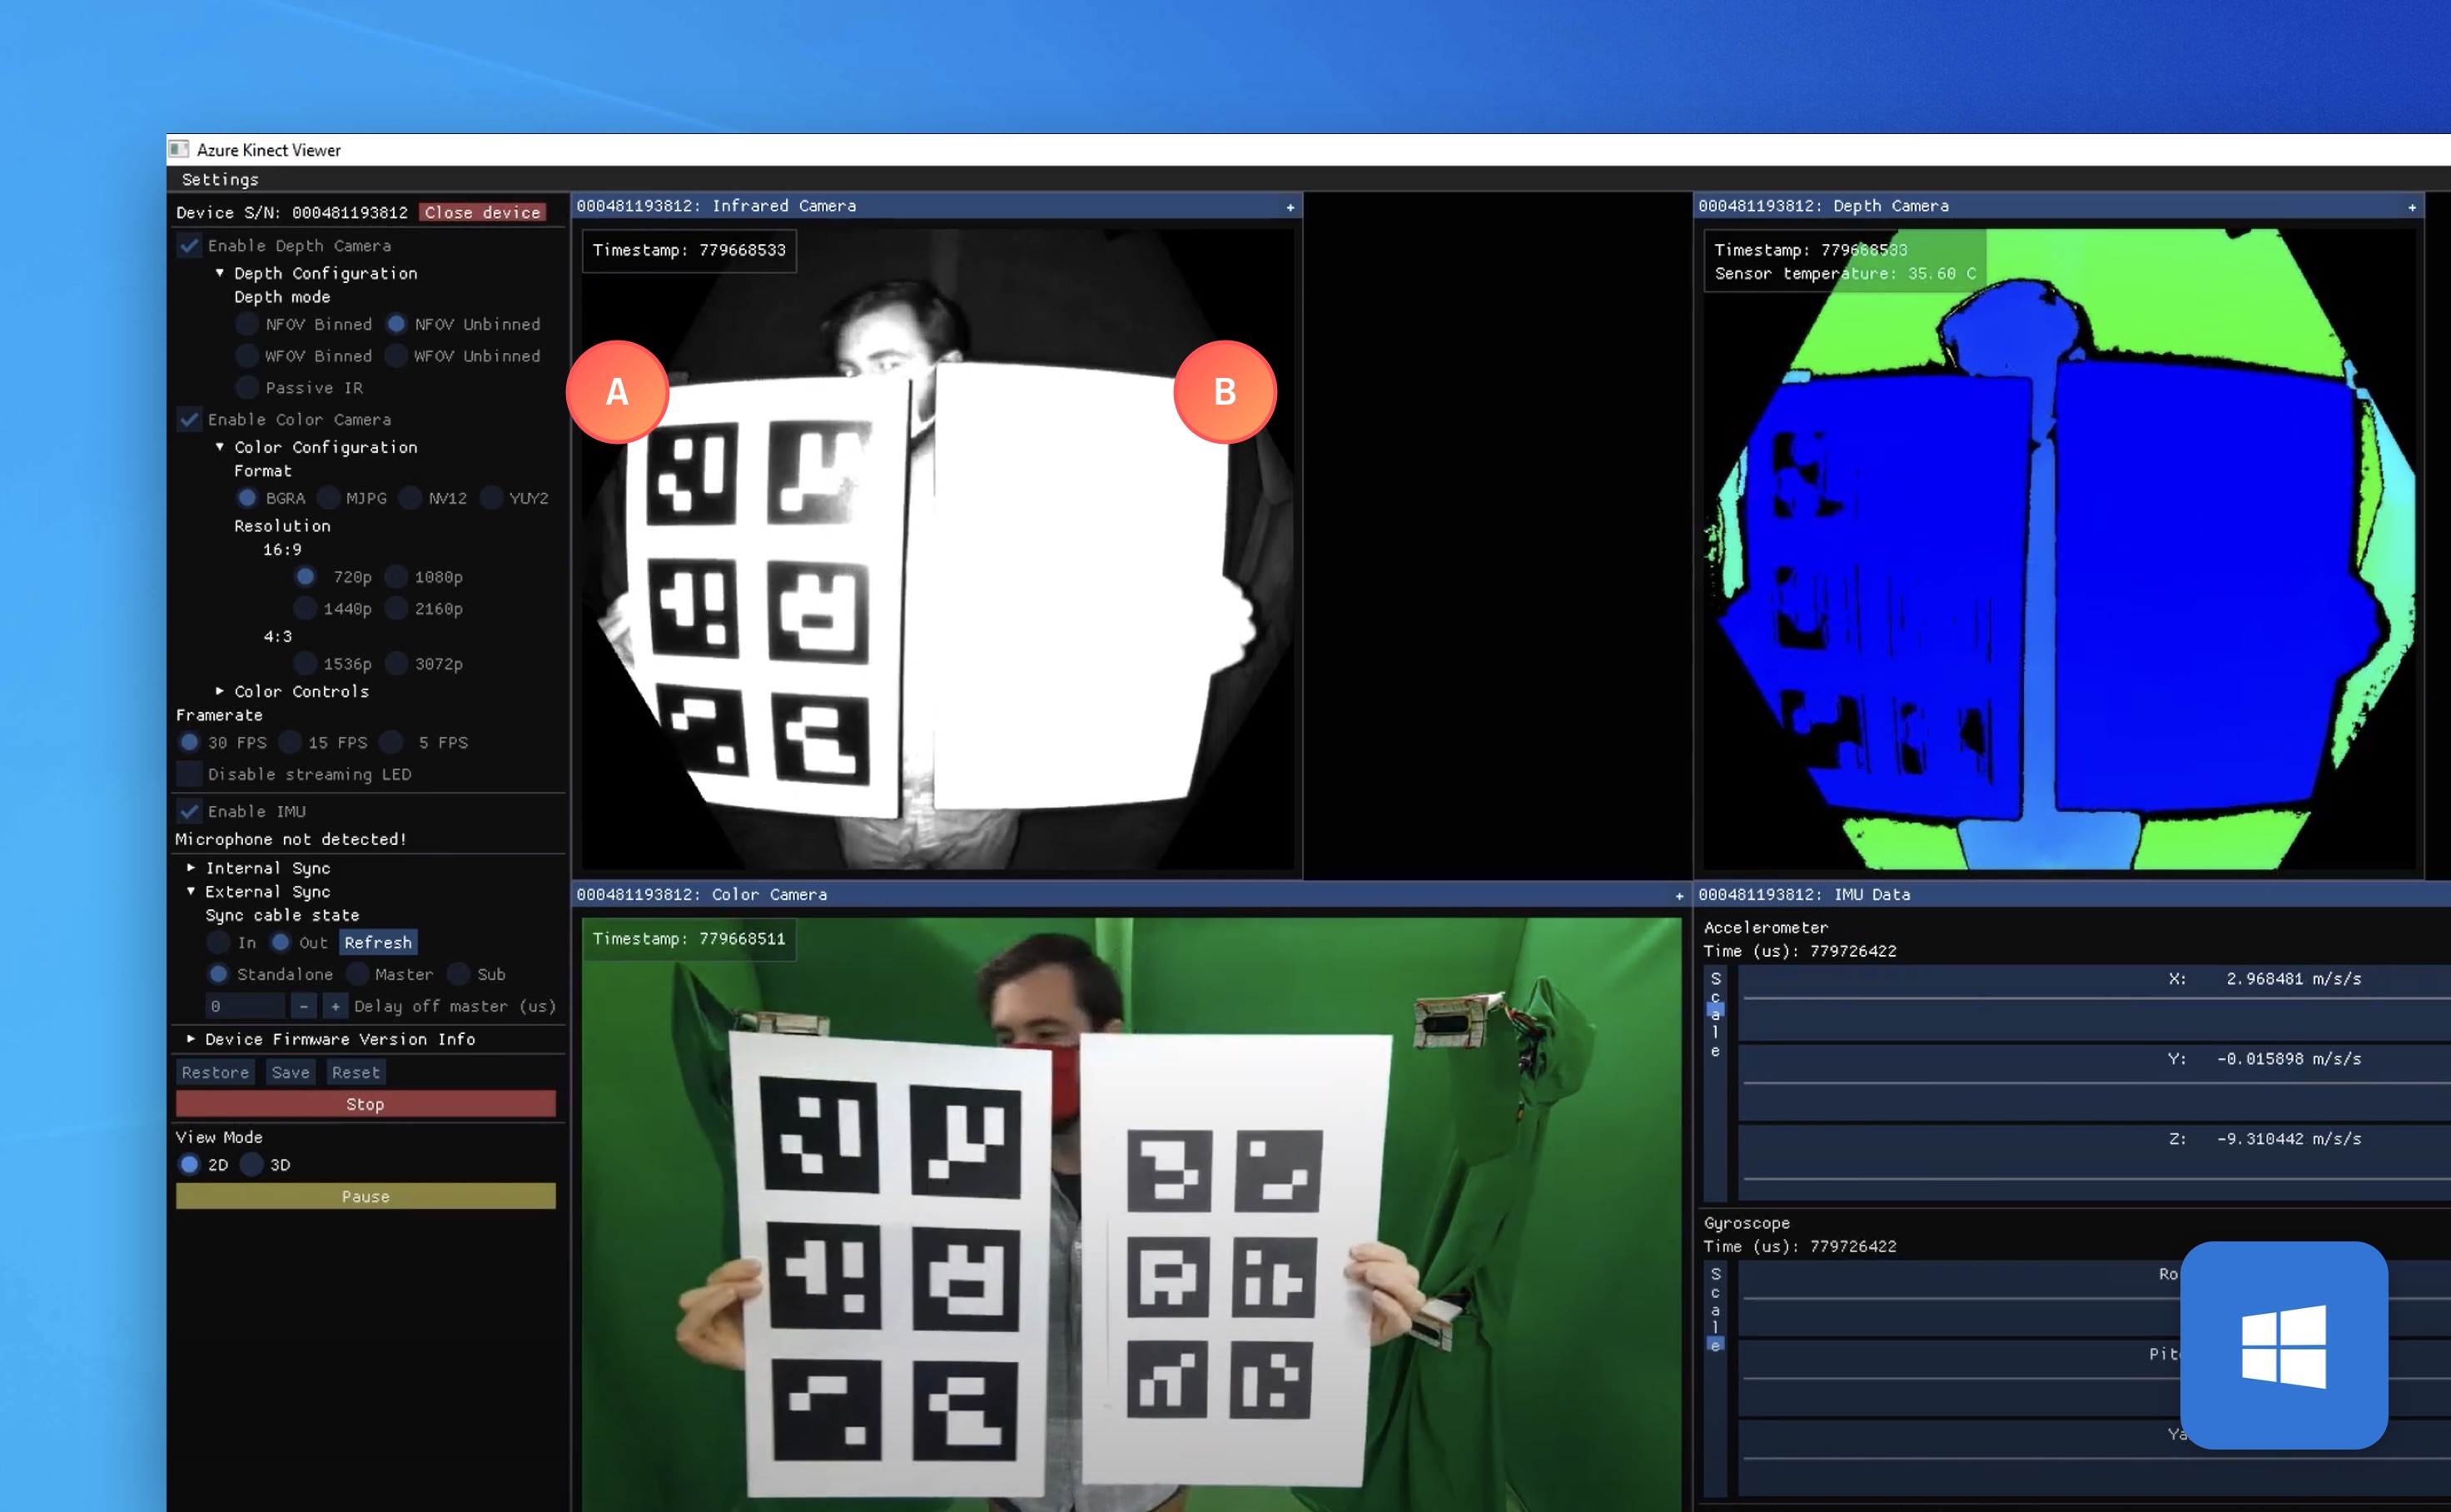This screenshot has height=1512, width=2451.
Task: Expand Device Firmware Version Info
Action: (192, 1039)
